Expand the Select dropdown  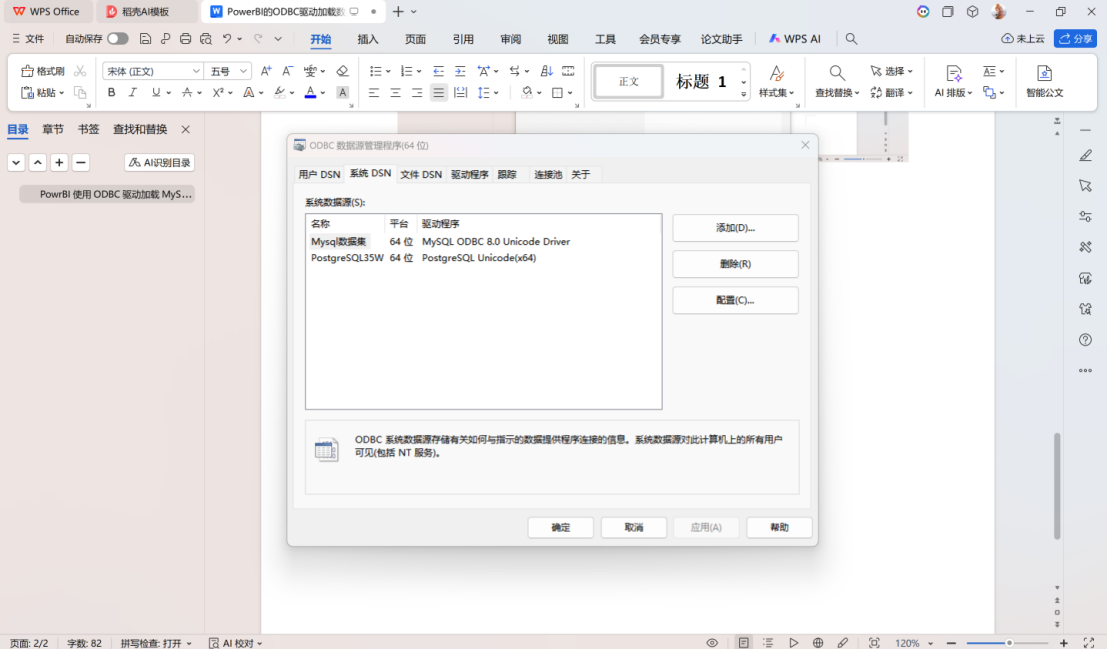[x=910, y=71]
